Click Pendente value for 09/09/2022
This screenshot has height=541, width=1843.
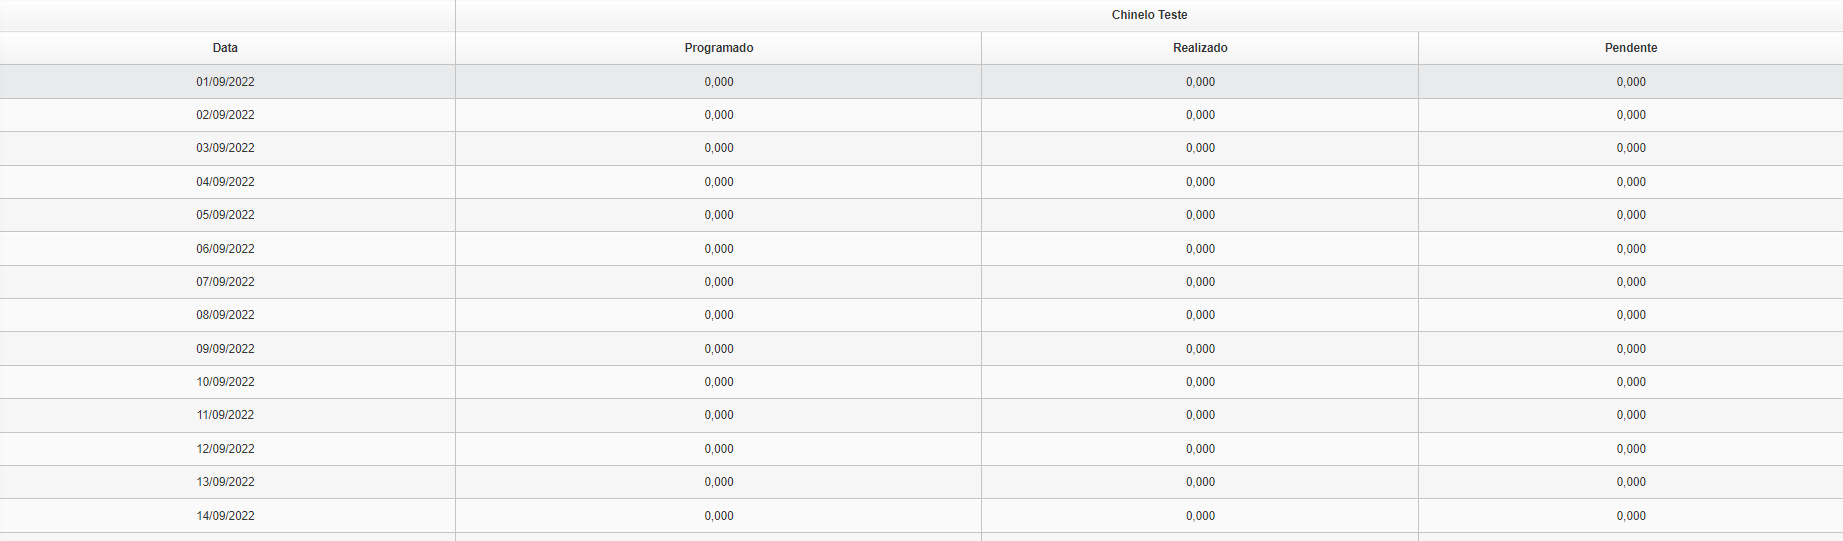click(x=1631, y=349)
